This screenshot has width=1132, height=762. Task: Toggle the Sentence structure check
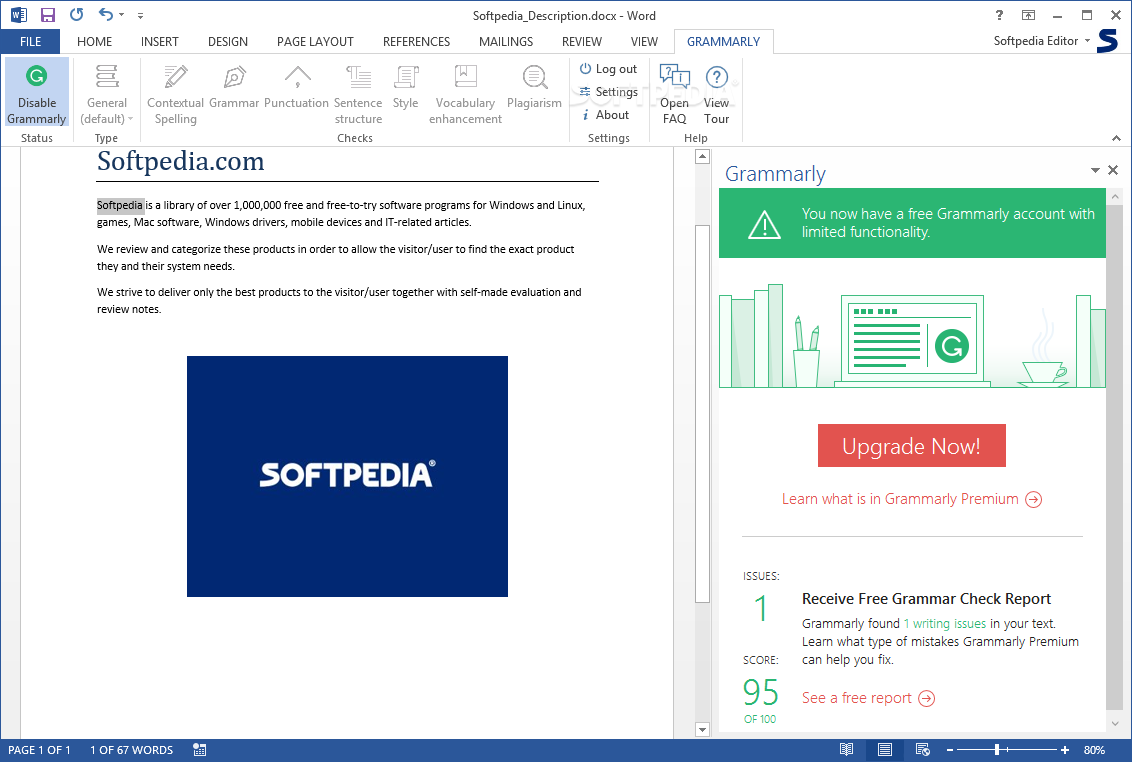(x=358, y=93)
